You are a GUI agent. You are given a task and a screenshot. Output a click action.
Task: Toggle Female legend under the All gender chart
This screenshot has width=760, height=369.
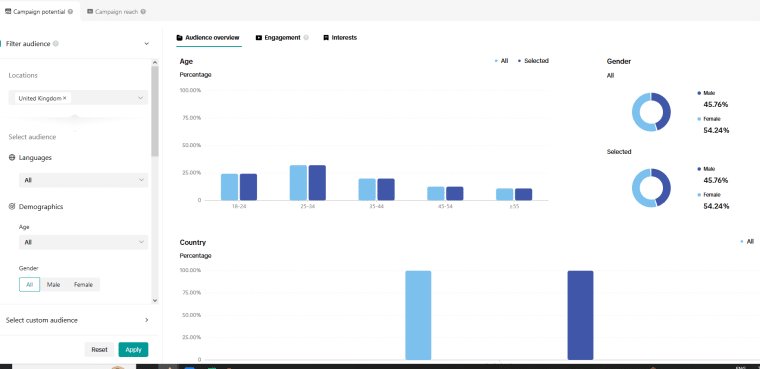coord(709,119)
